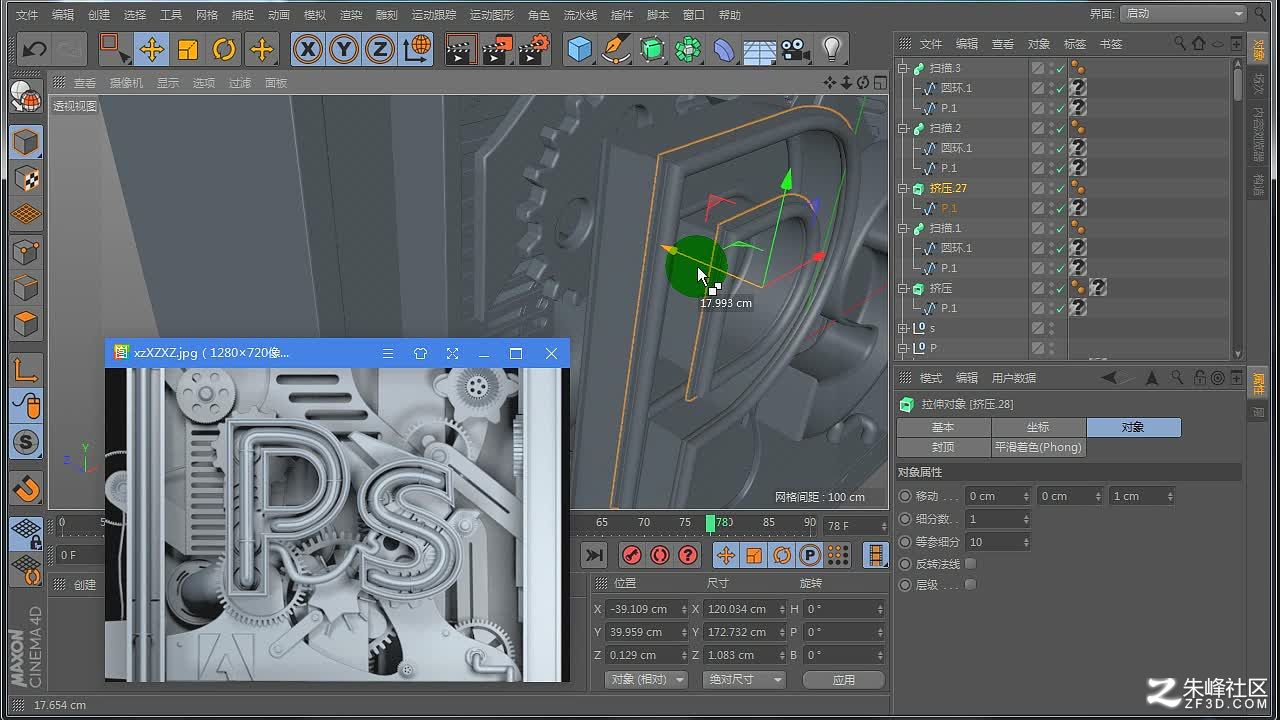Image resolution: width=1280 pixels, height=720 pixels.
Task: Click the record active objects button
Action: [631, 555]
